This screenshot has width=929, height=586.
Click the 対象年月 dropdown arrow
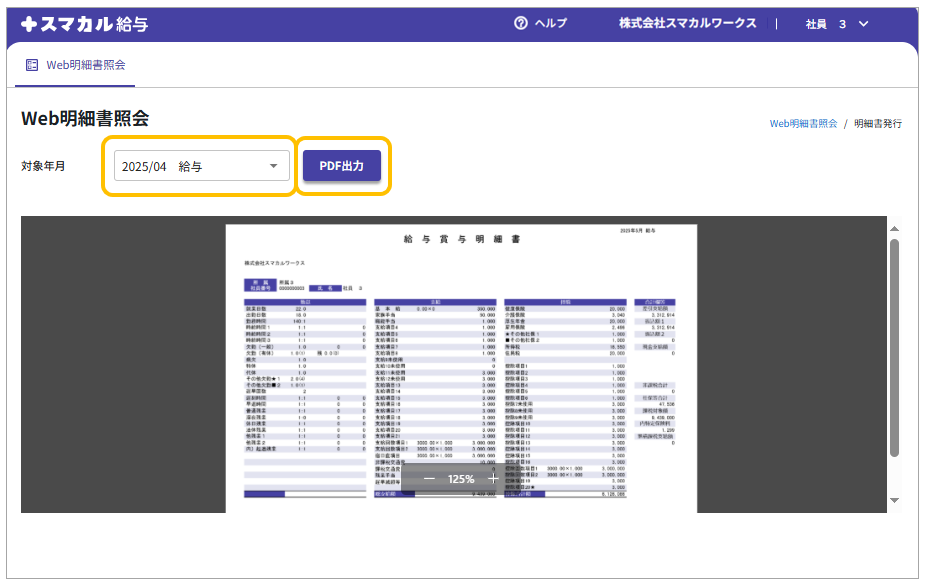click(x=273, y=166)
